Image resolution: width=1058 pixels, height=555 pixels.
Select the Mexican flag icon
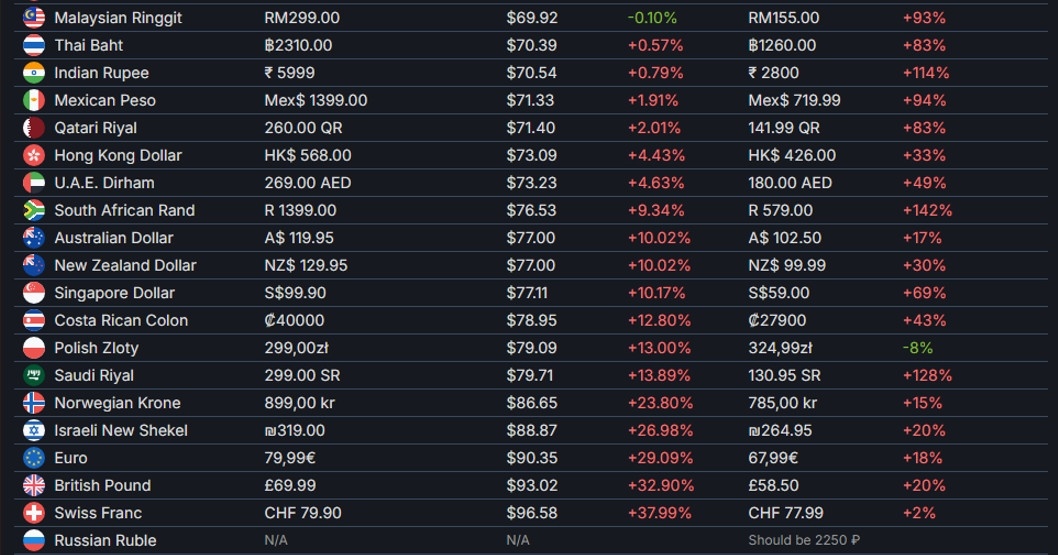[34, 100]
